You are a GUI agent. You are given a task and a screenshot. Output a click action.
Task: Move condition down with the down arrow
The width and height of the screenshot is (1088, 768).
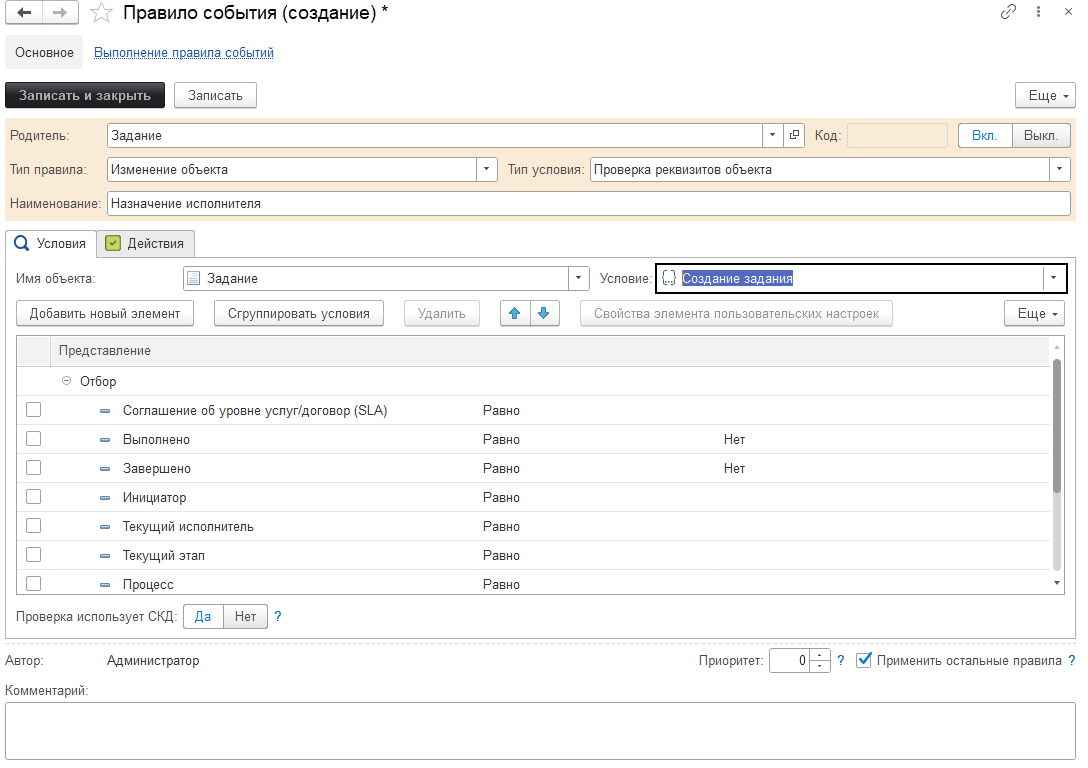coord(543,313)
